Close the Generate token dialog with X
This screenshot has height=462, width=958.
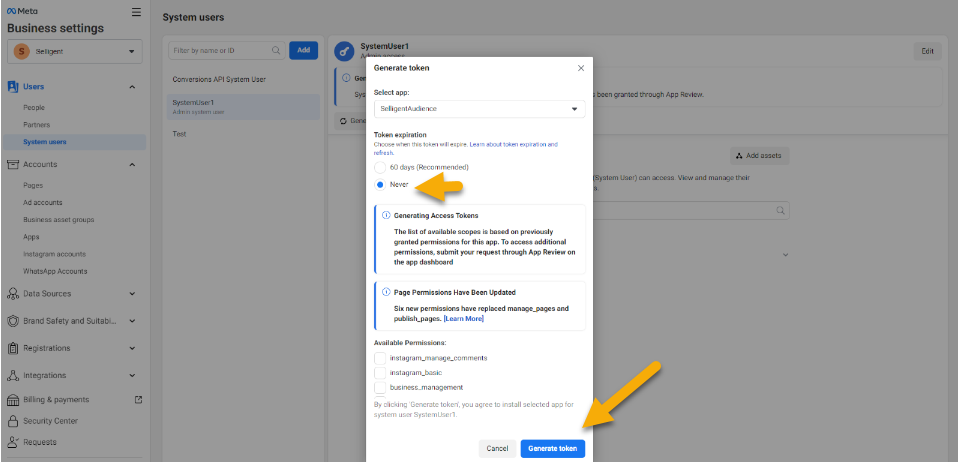coord(581,68)
